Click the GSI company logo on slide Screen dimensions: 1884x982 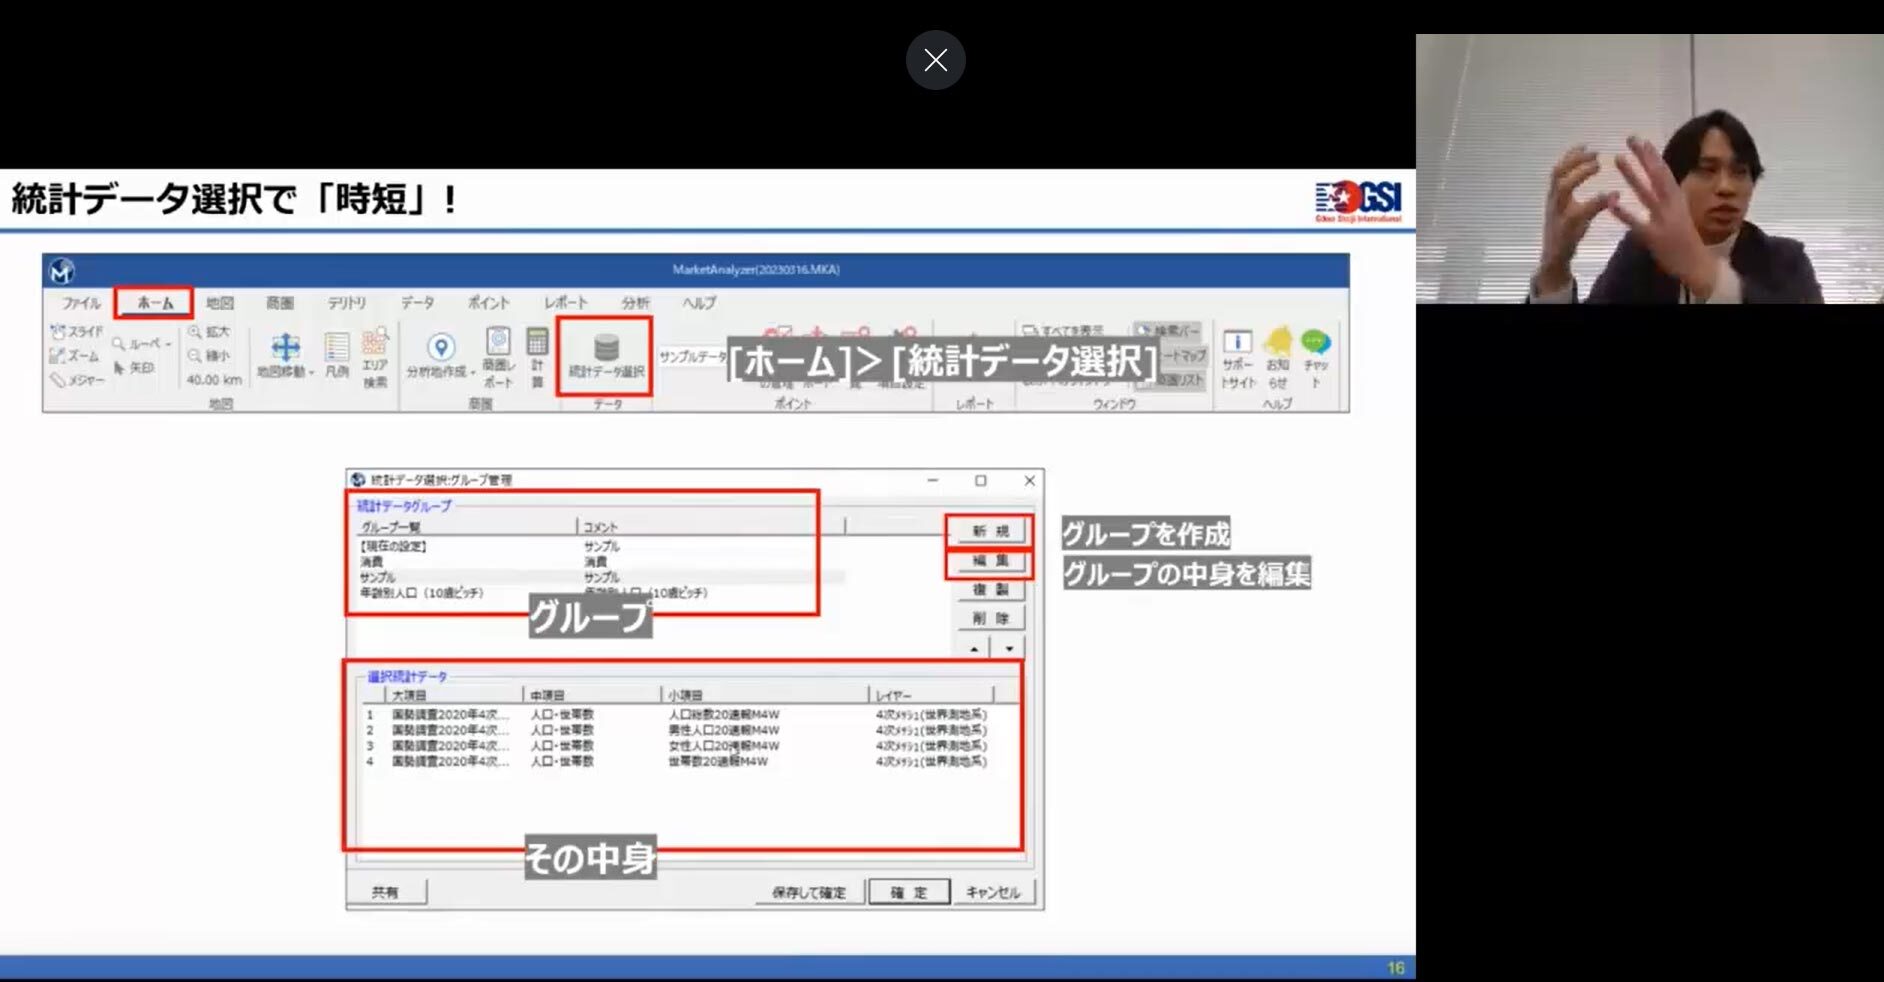pos(1358,200)
